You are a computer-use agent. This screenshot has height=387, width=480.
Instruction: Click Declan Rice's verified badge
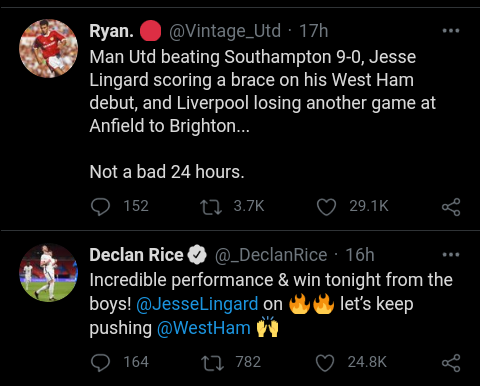197,255
